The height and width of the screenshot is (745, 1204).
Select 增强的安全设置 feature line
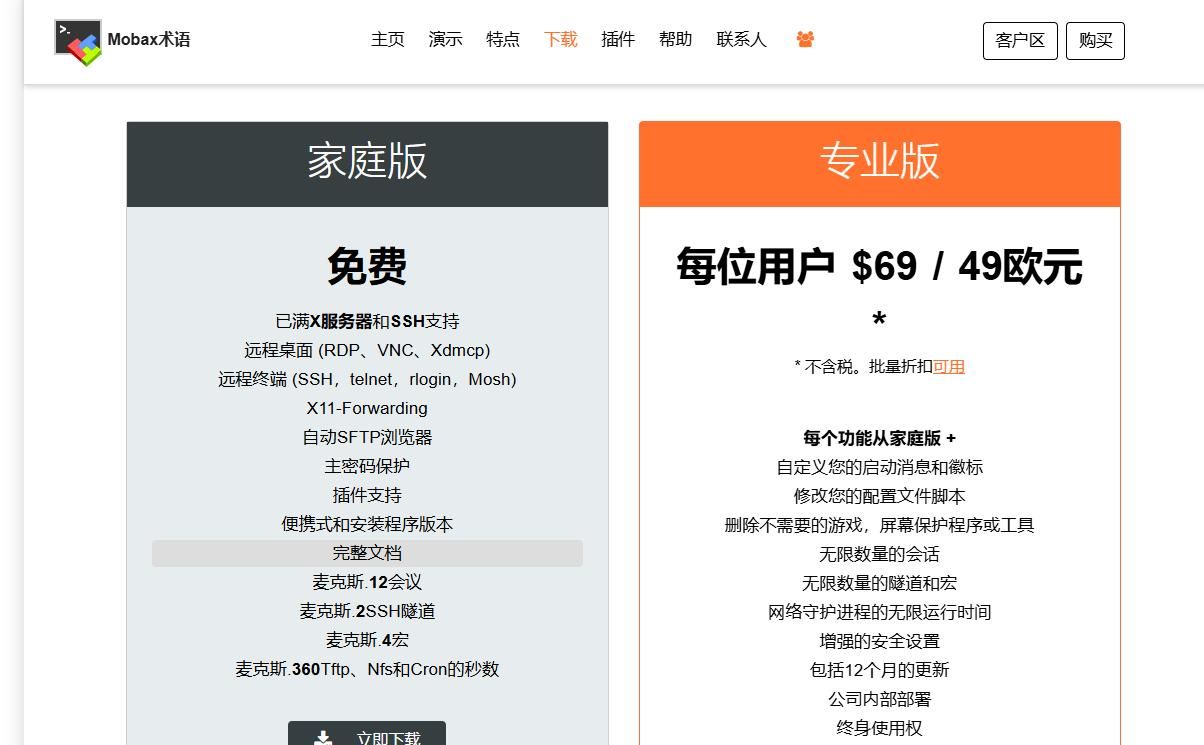coord(880,641)
